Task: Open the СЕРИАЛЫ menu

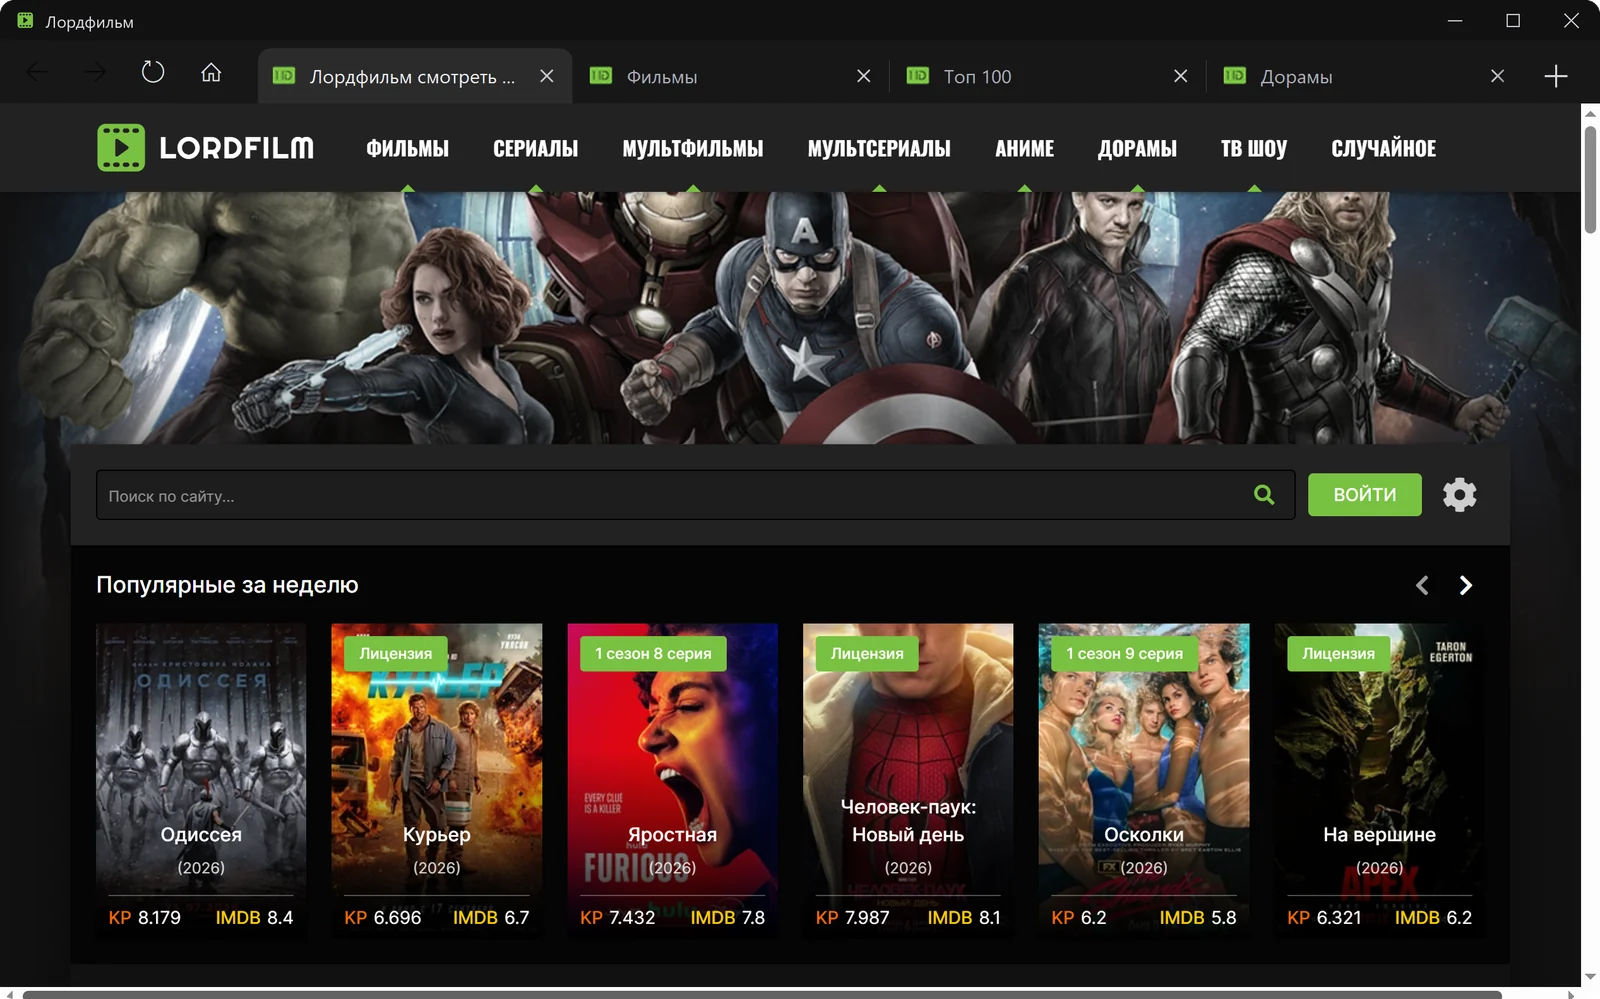Action: [x=535, y=148]
